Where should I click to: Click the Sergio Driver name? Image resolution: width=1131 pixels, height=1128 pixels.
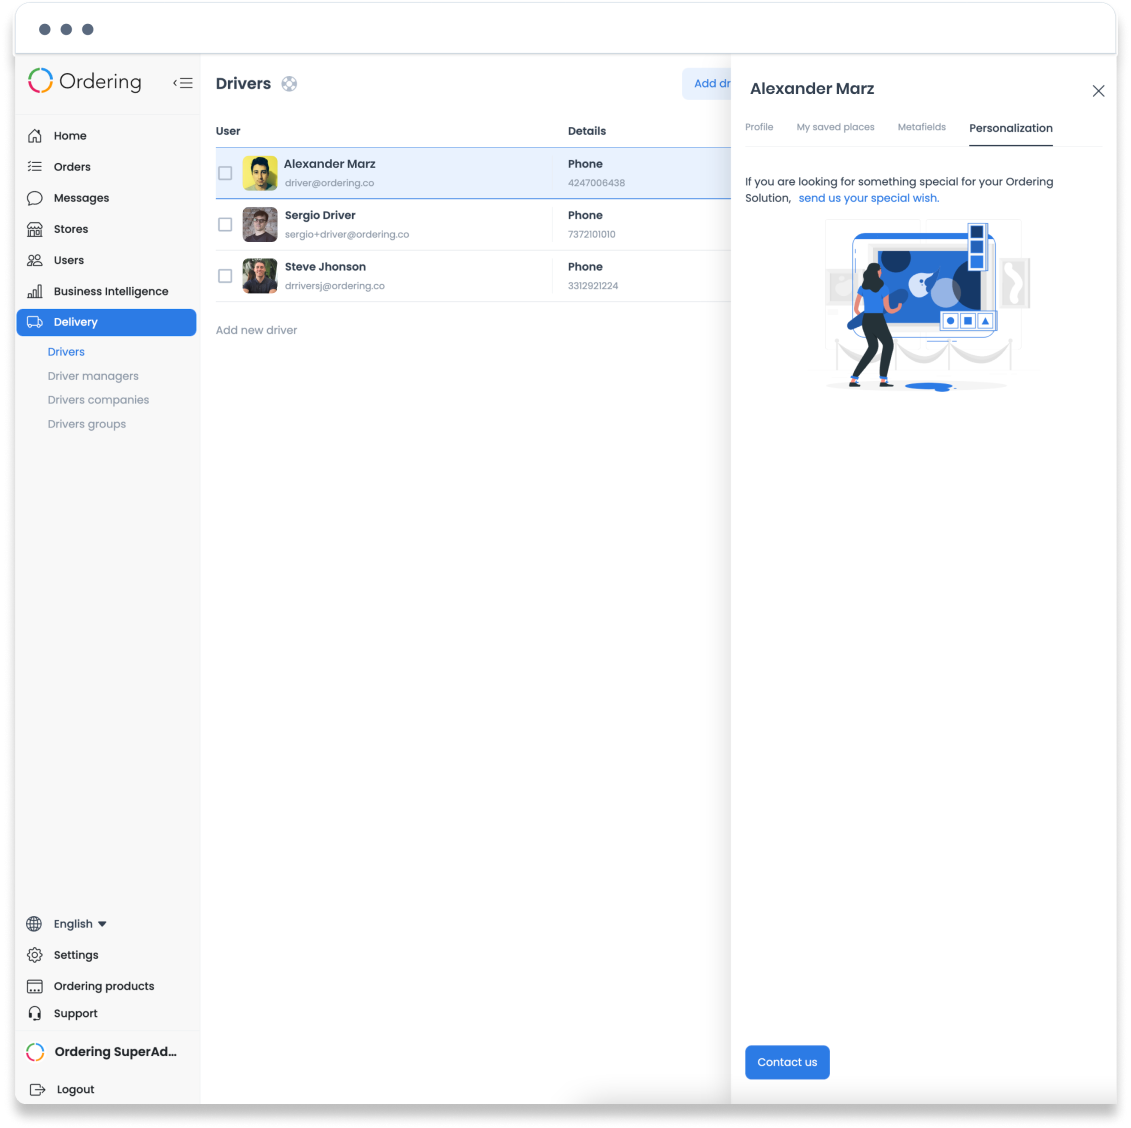pyautogui.click(x=320, y=215)
